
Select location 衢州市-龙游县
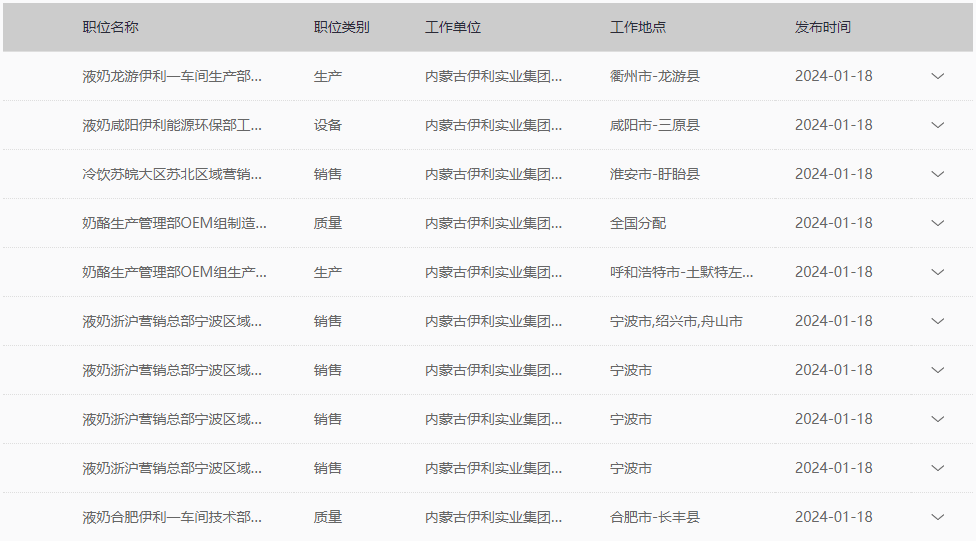pyautogui.click(x=655, y=76)
